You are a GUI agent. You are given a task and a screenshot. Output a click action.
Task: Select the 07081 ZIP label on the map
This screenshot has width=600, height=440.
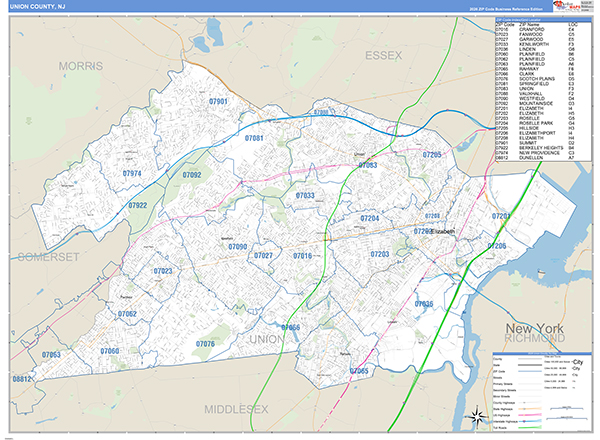pos(254,138)
